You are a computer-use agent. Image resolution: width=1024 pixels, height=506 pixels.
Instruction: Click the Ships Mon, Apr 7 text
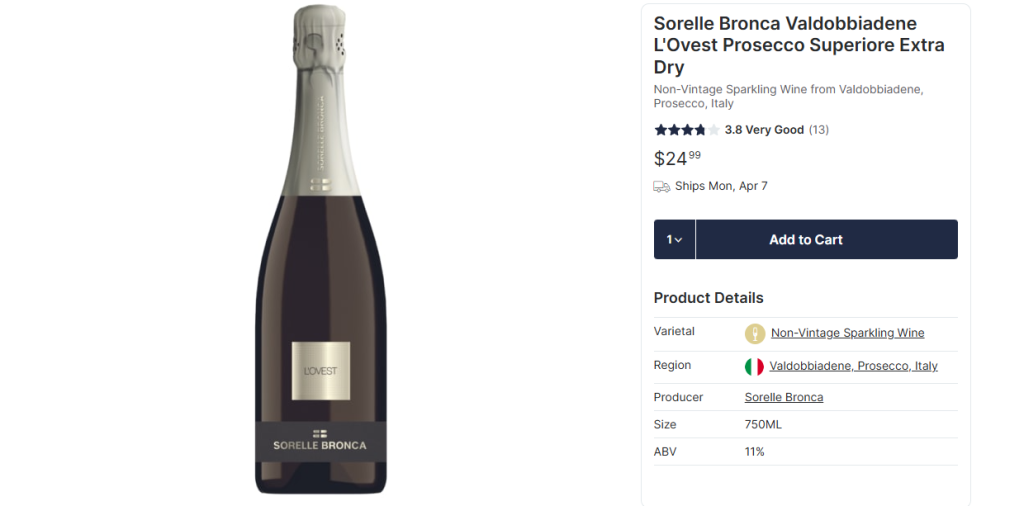coord(721,186)
